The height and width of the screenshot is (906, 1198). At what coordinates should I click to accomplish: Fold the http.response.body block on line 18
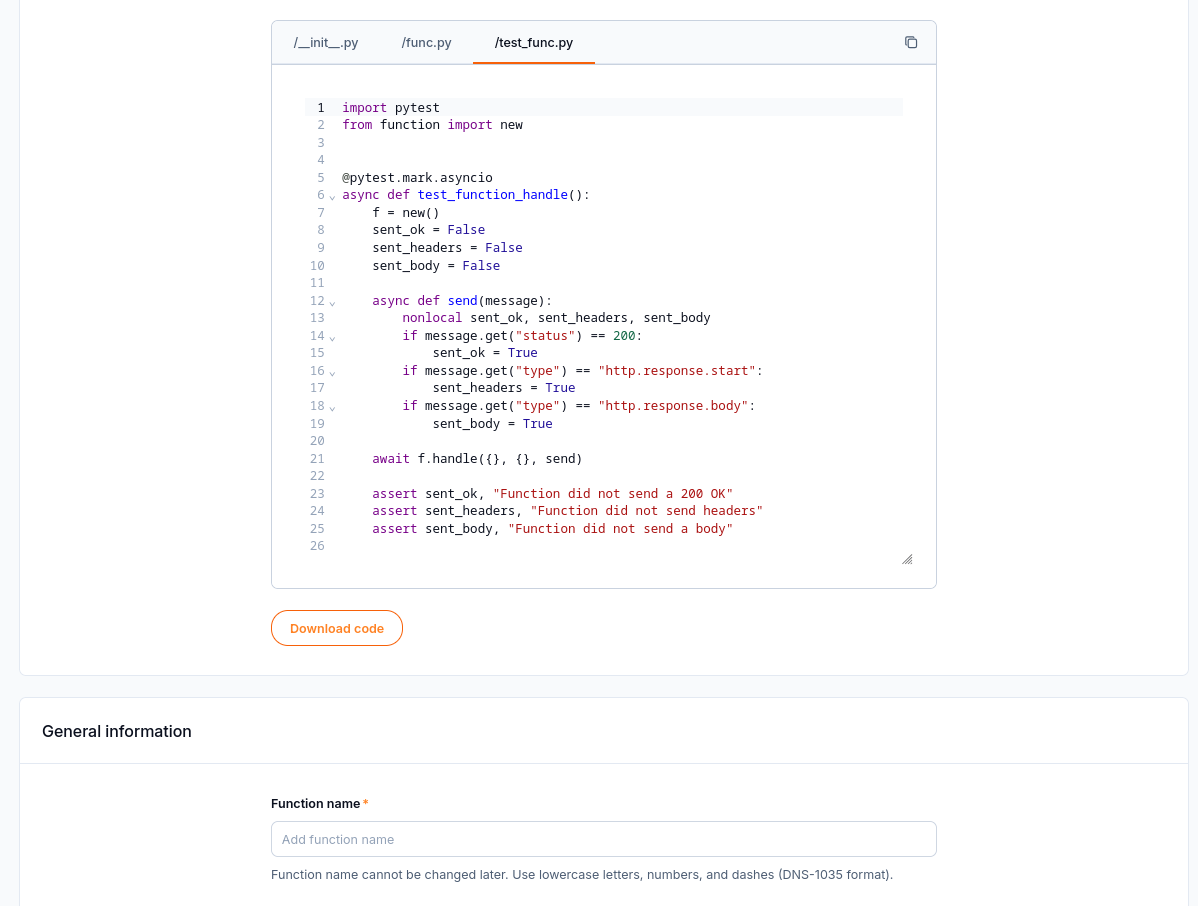(332, 408)
